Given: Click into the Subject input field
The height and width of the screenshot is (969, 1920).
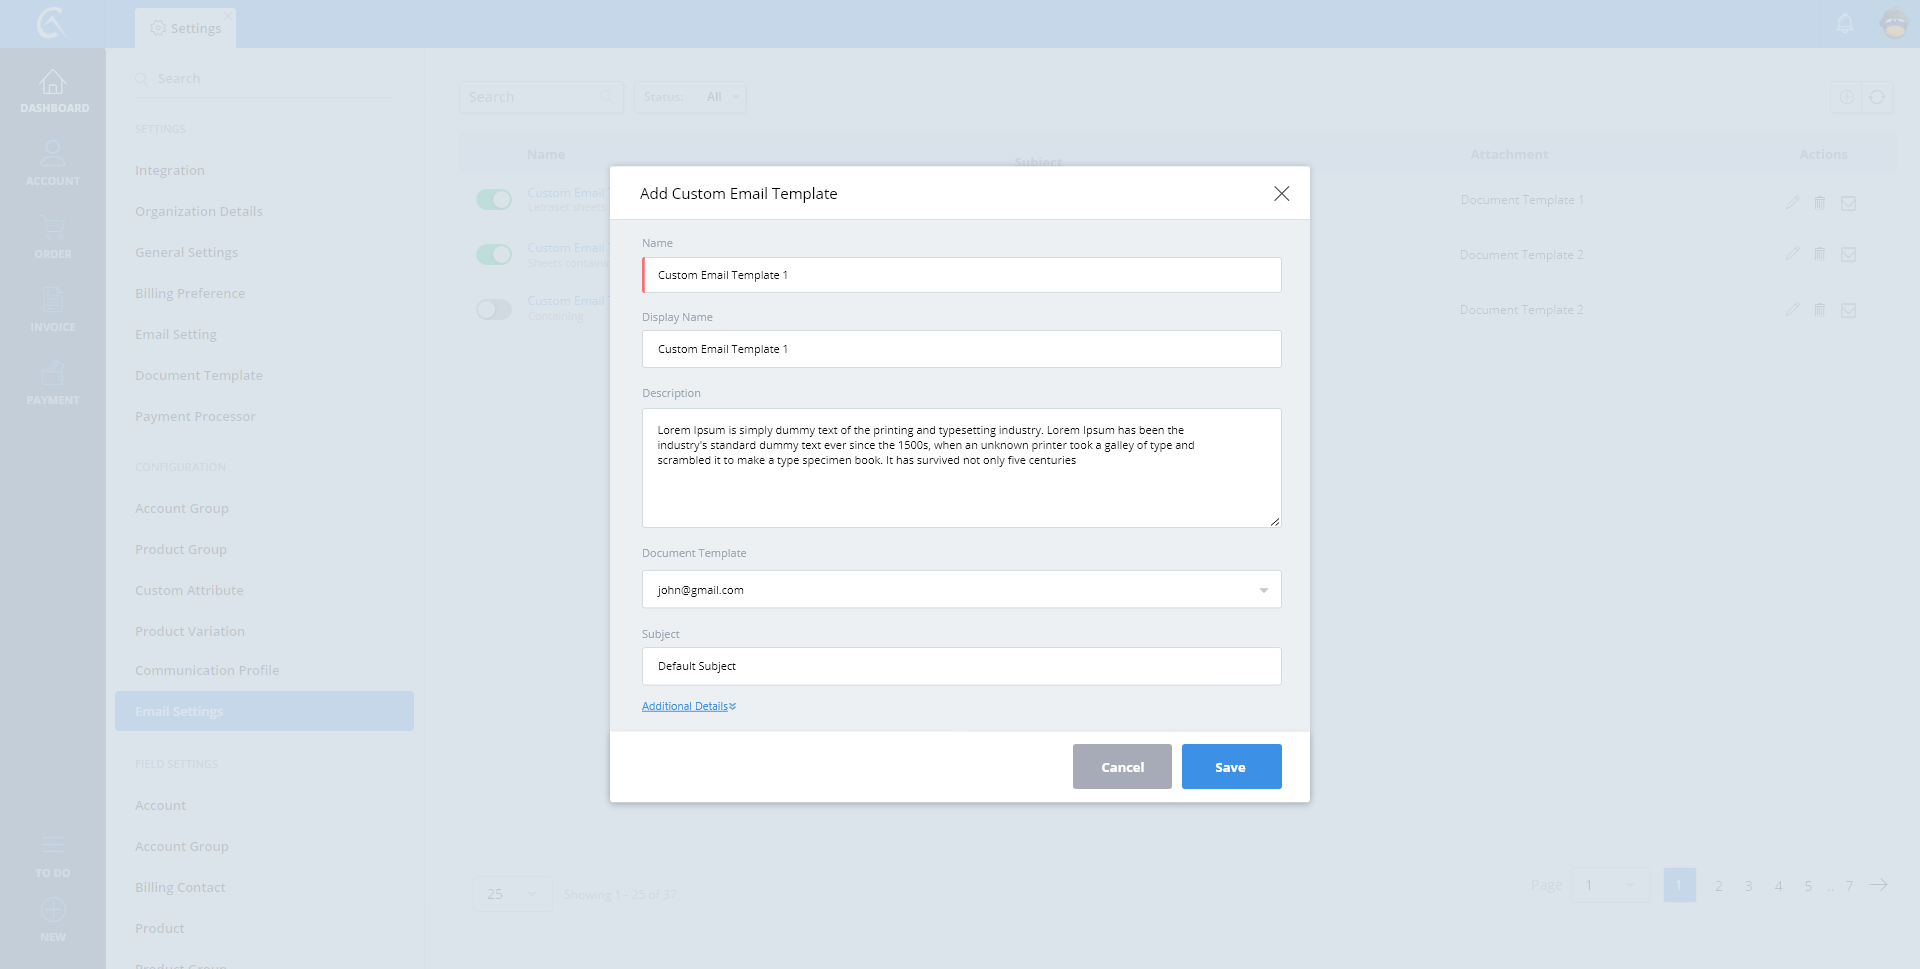Looking at the screenshot, I should click(x=961, y=667).
